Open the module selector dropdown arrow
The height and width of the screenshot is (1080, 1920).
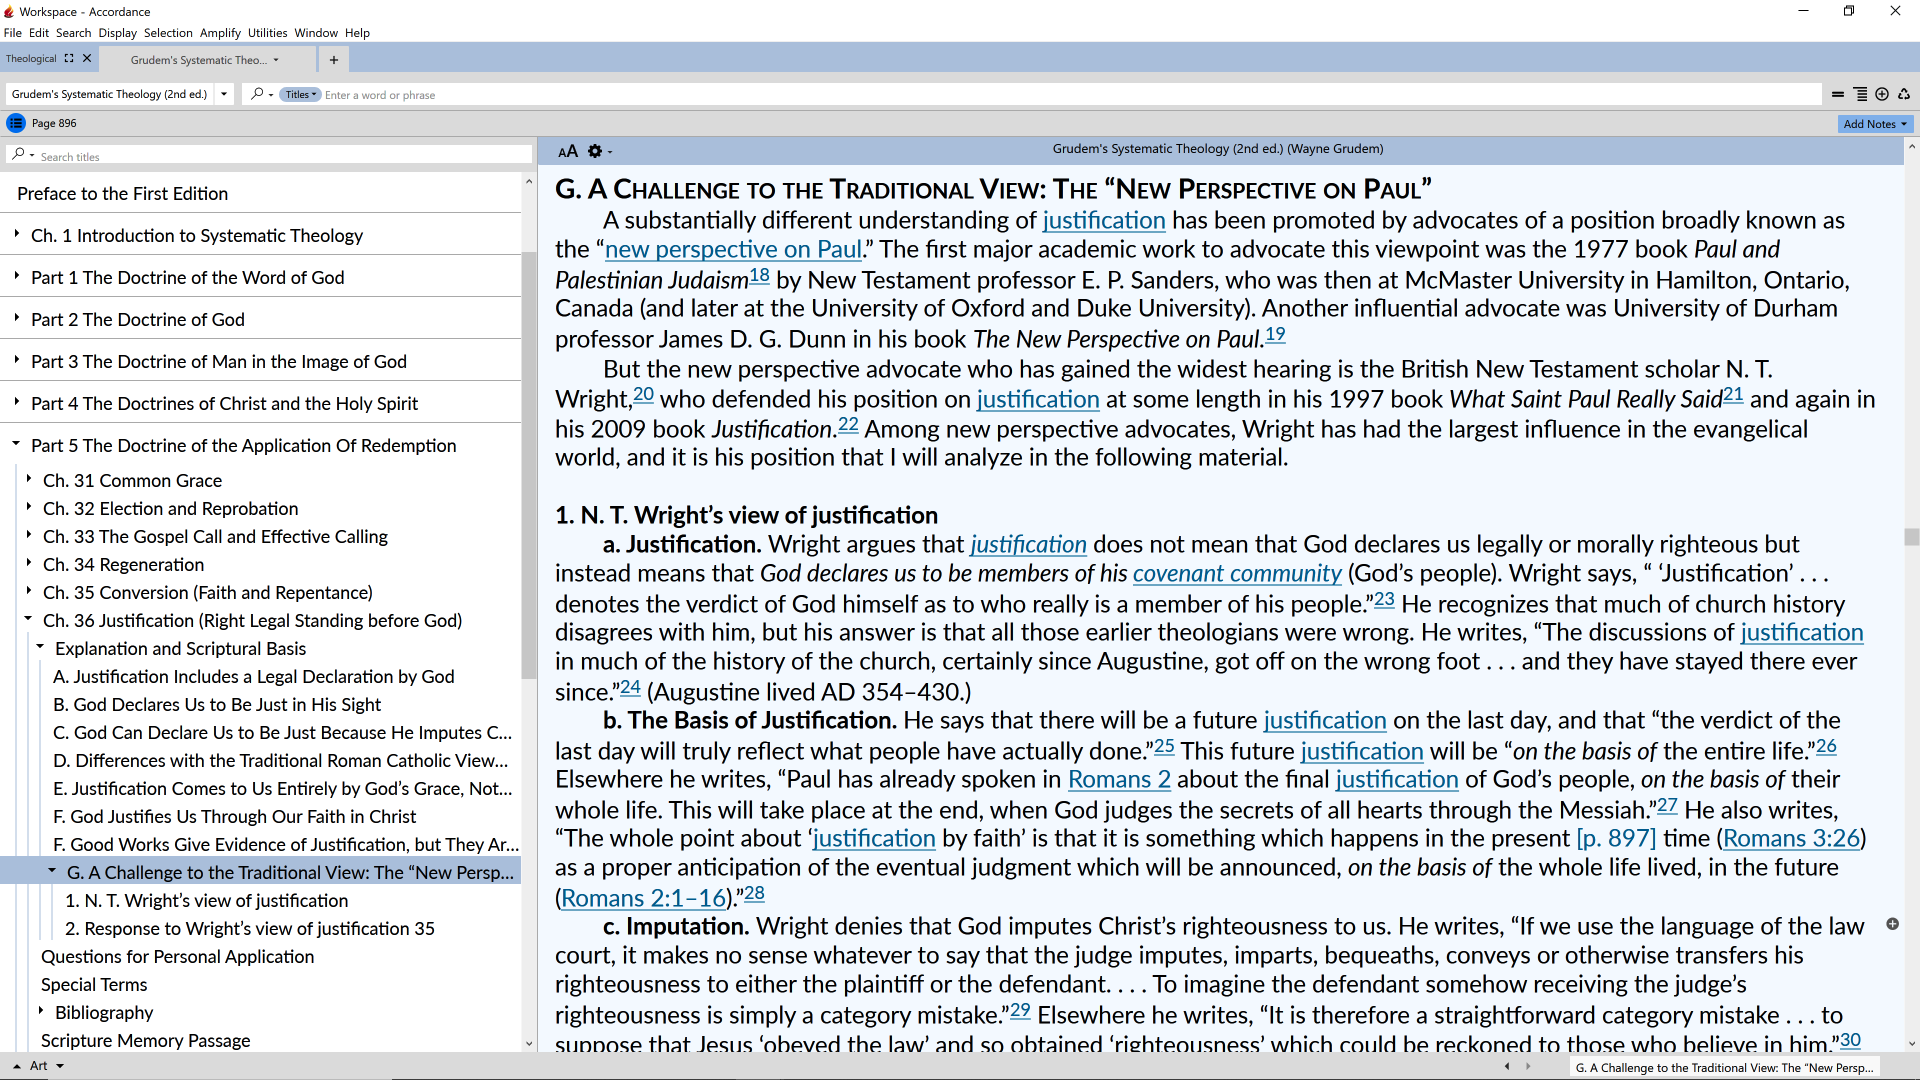(224, 94)
